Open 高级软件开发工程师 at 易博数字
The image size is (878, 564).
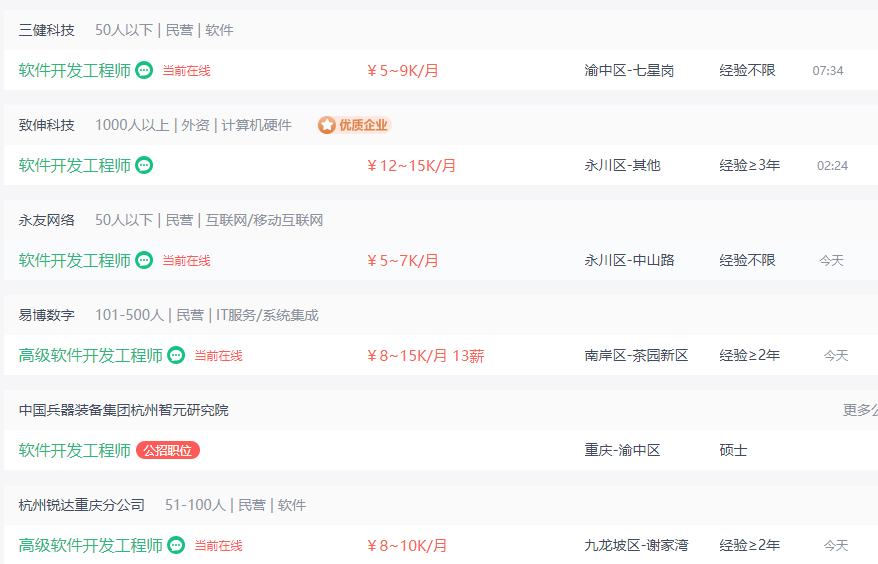coord(90,355)
